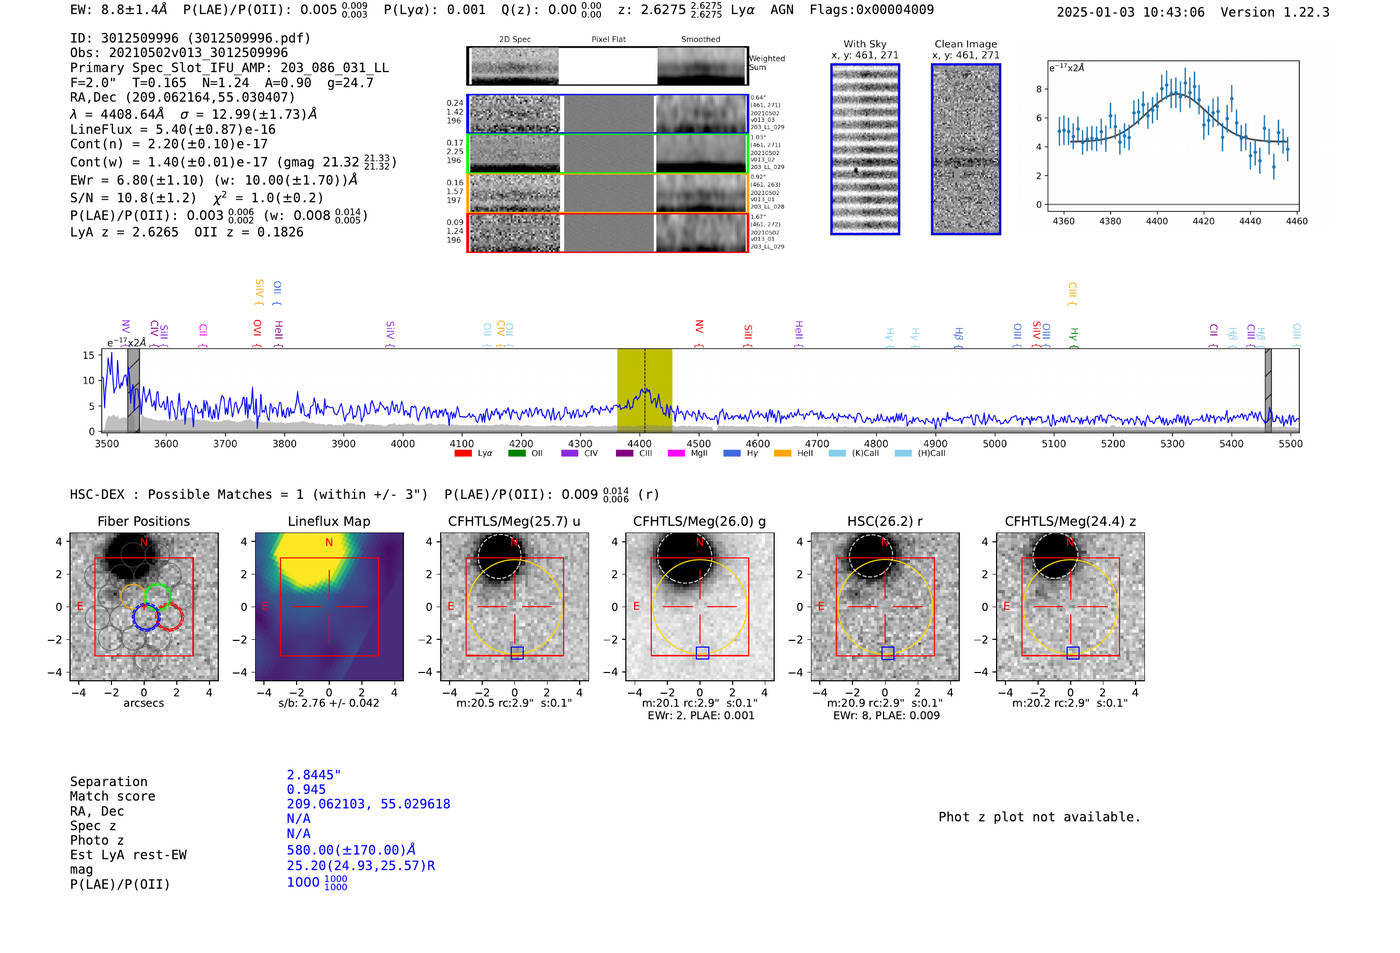The width and height of the screenshot is (1400, 953).
Task: Click the 'LyA z = 2.6265' text
Action: 124,232
